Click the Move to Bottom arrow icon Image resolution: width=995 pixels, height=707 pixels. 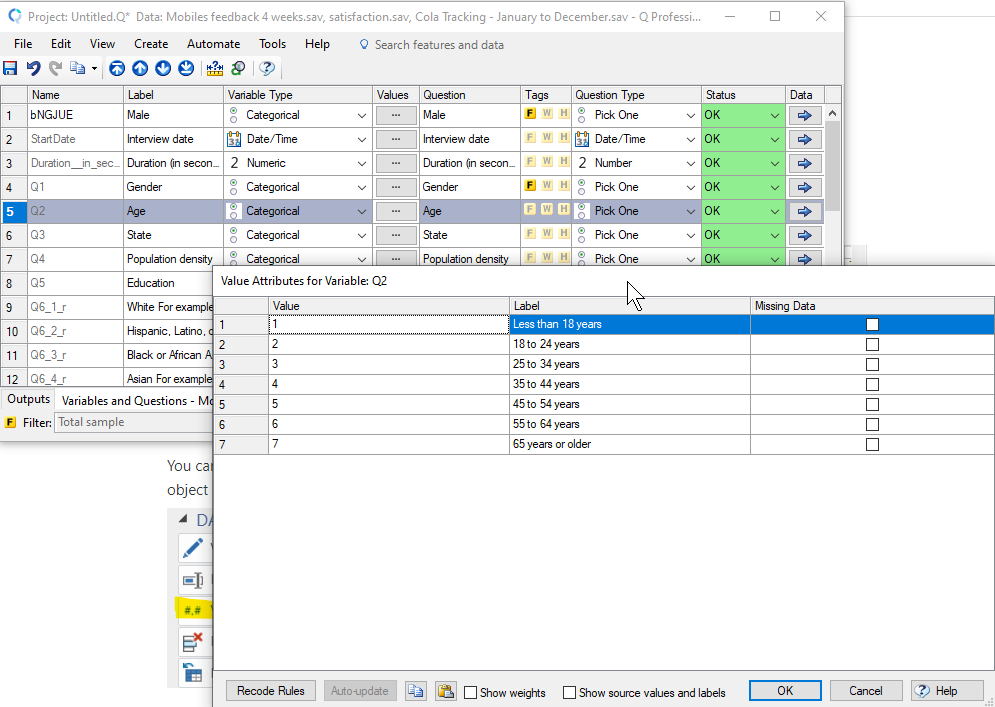[x=186, y=68]
